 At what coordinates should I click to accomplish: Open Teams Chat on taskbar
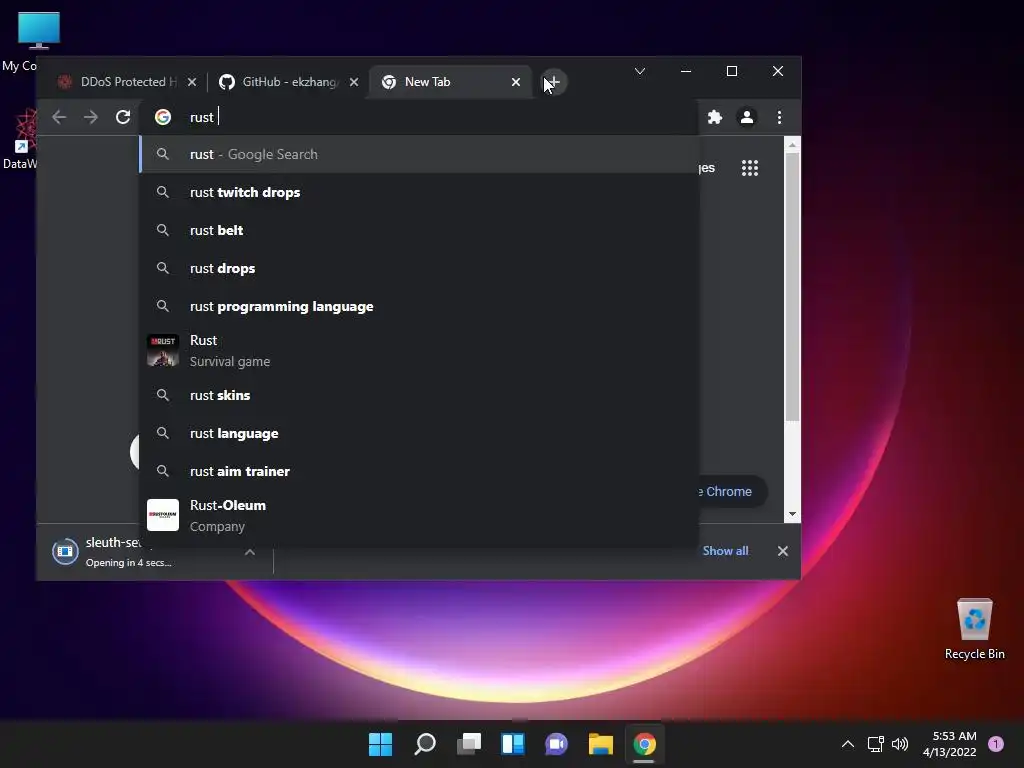point(556,744)
